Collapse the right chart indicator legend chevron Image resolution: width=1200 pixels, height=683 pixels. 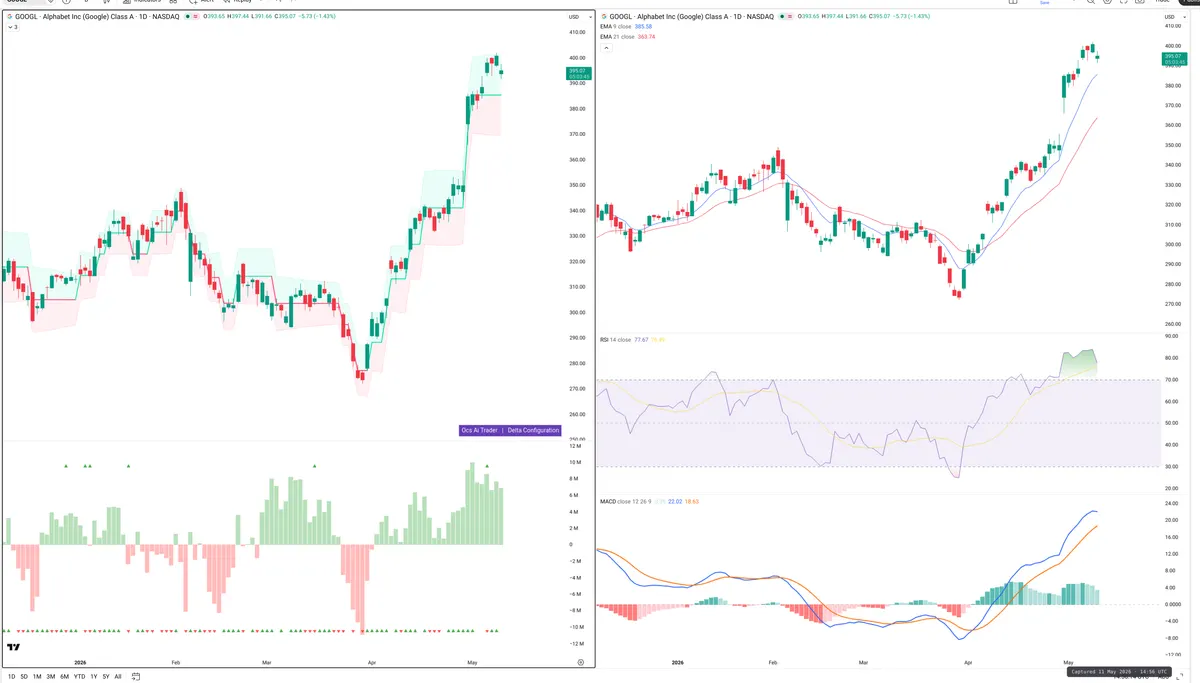click(606, 48)
